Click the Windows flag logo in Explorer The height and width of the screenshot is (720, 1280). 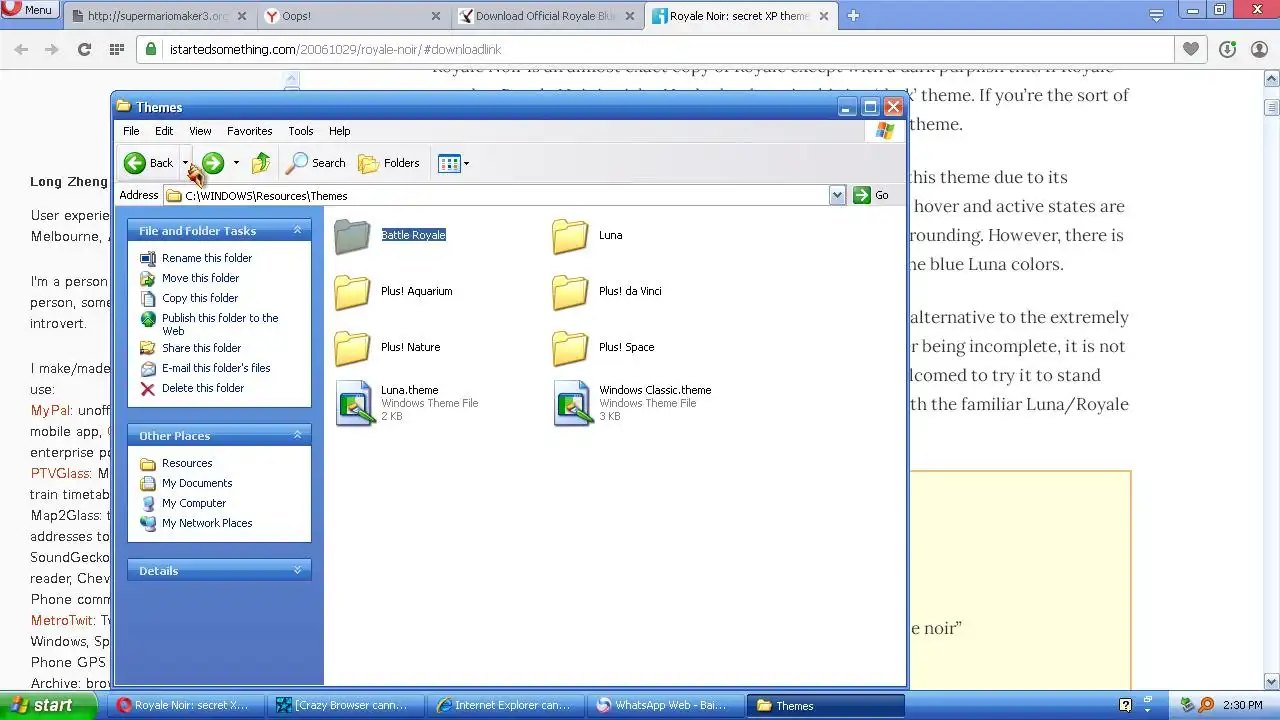(884, 131)
